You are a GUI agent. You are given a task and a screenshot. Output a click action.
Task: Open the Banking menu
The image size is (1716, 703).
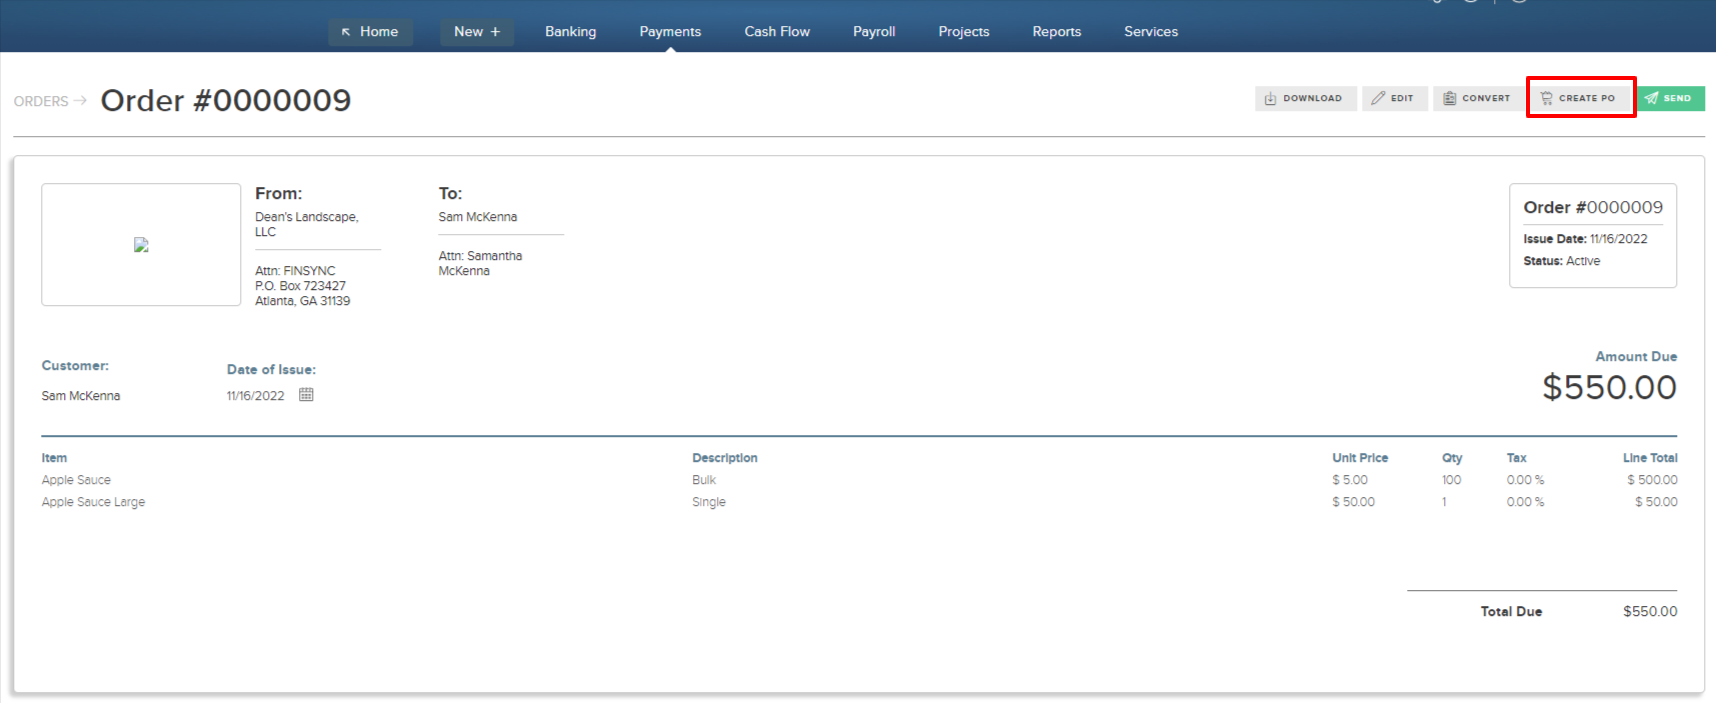(x=570, y=32)
